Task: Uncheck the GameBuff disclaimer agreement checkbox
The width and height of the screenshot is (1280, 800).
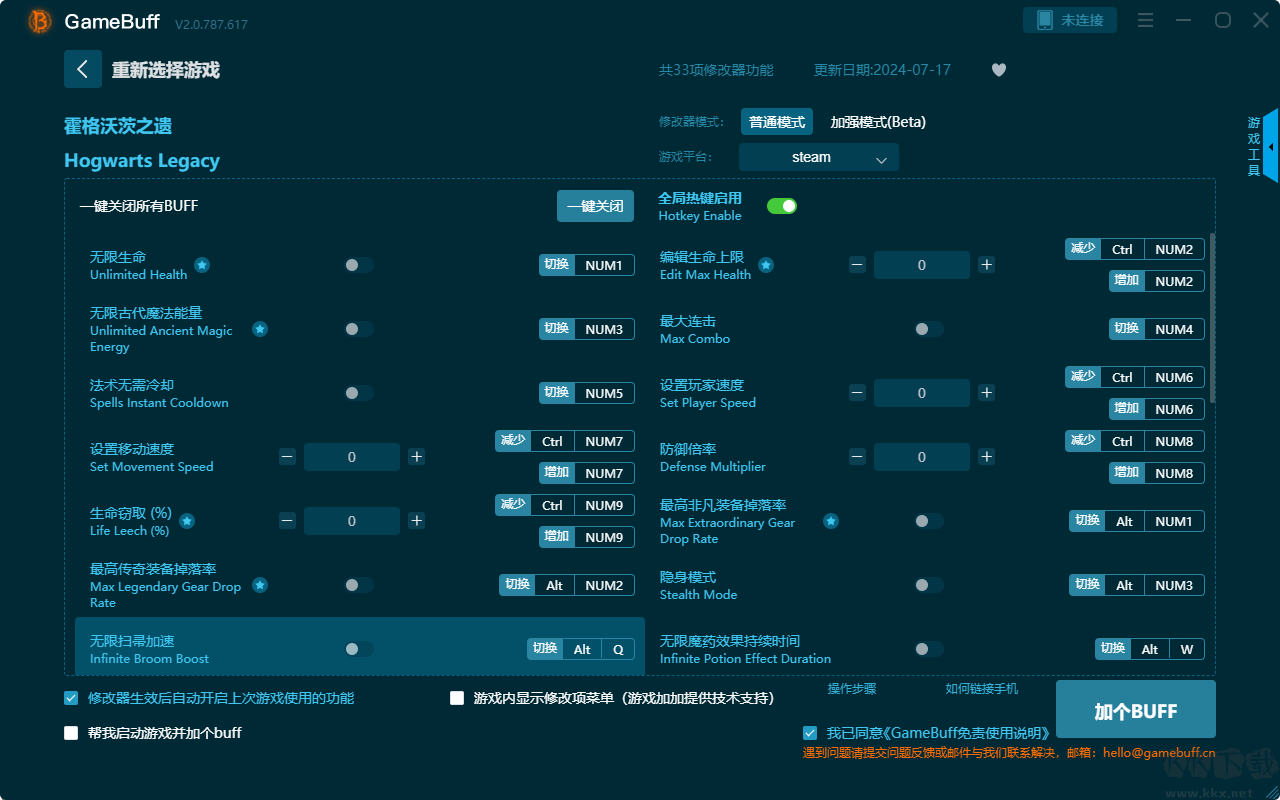Action: point(810,733)
